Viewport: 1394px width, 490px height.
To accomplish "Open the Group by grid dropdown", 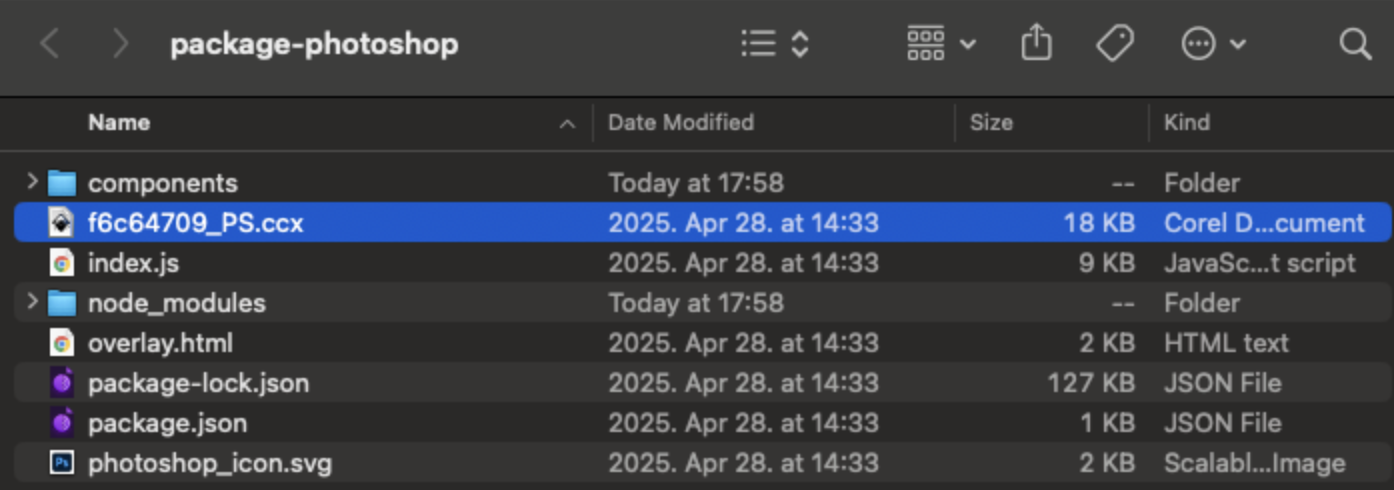I will point(940,44).
